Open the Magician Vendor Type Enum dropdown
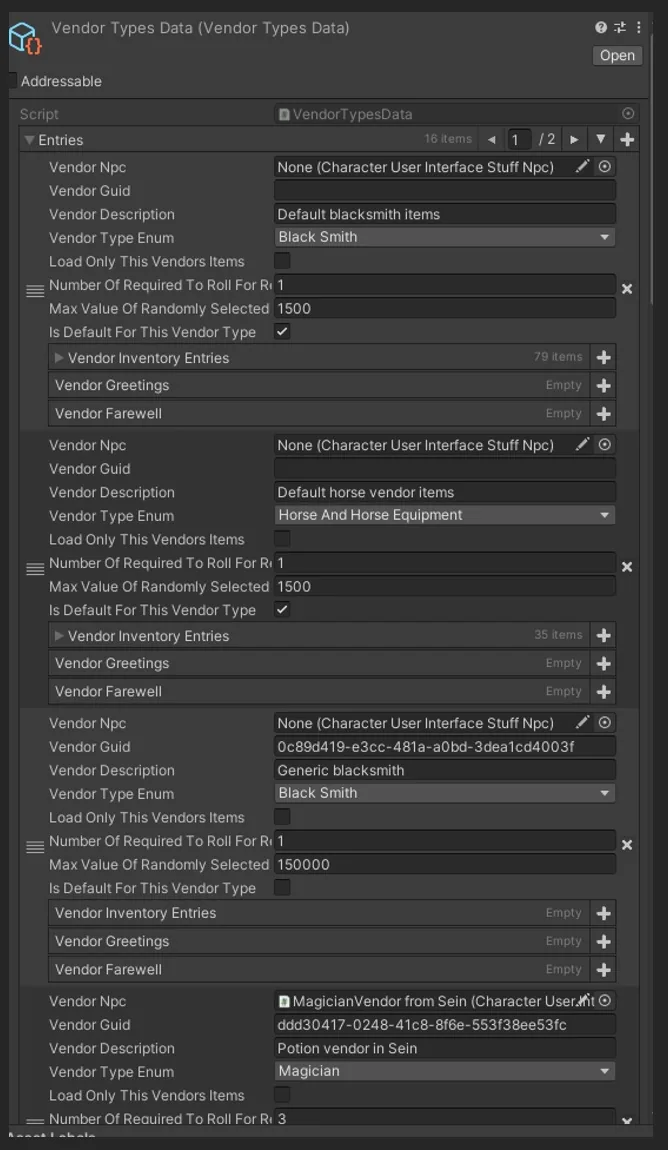 click(445, 1071)
